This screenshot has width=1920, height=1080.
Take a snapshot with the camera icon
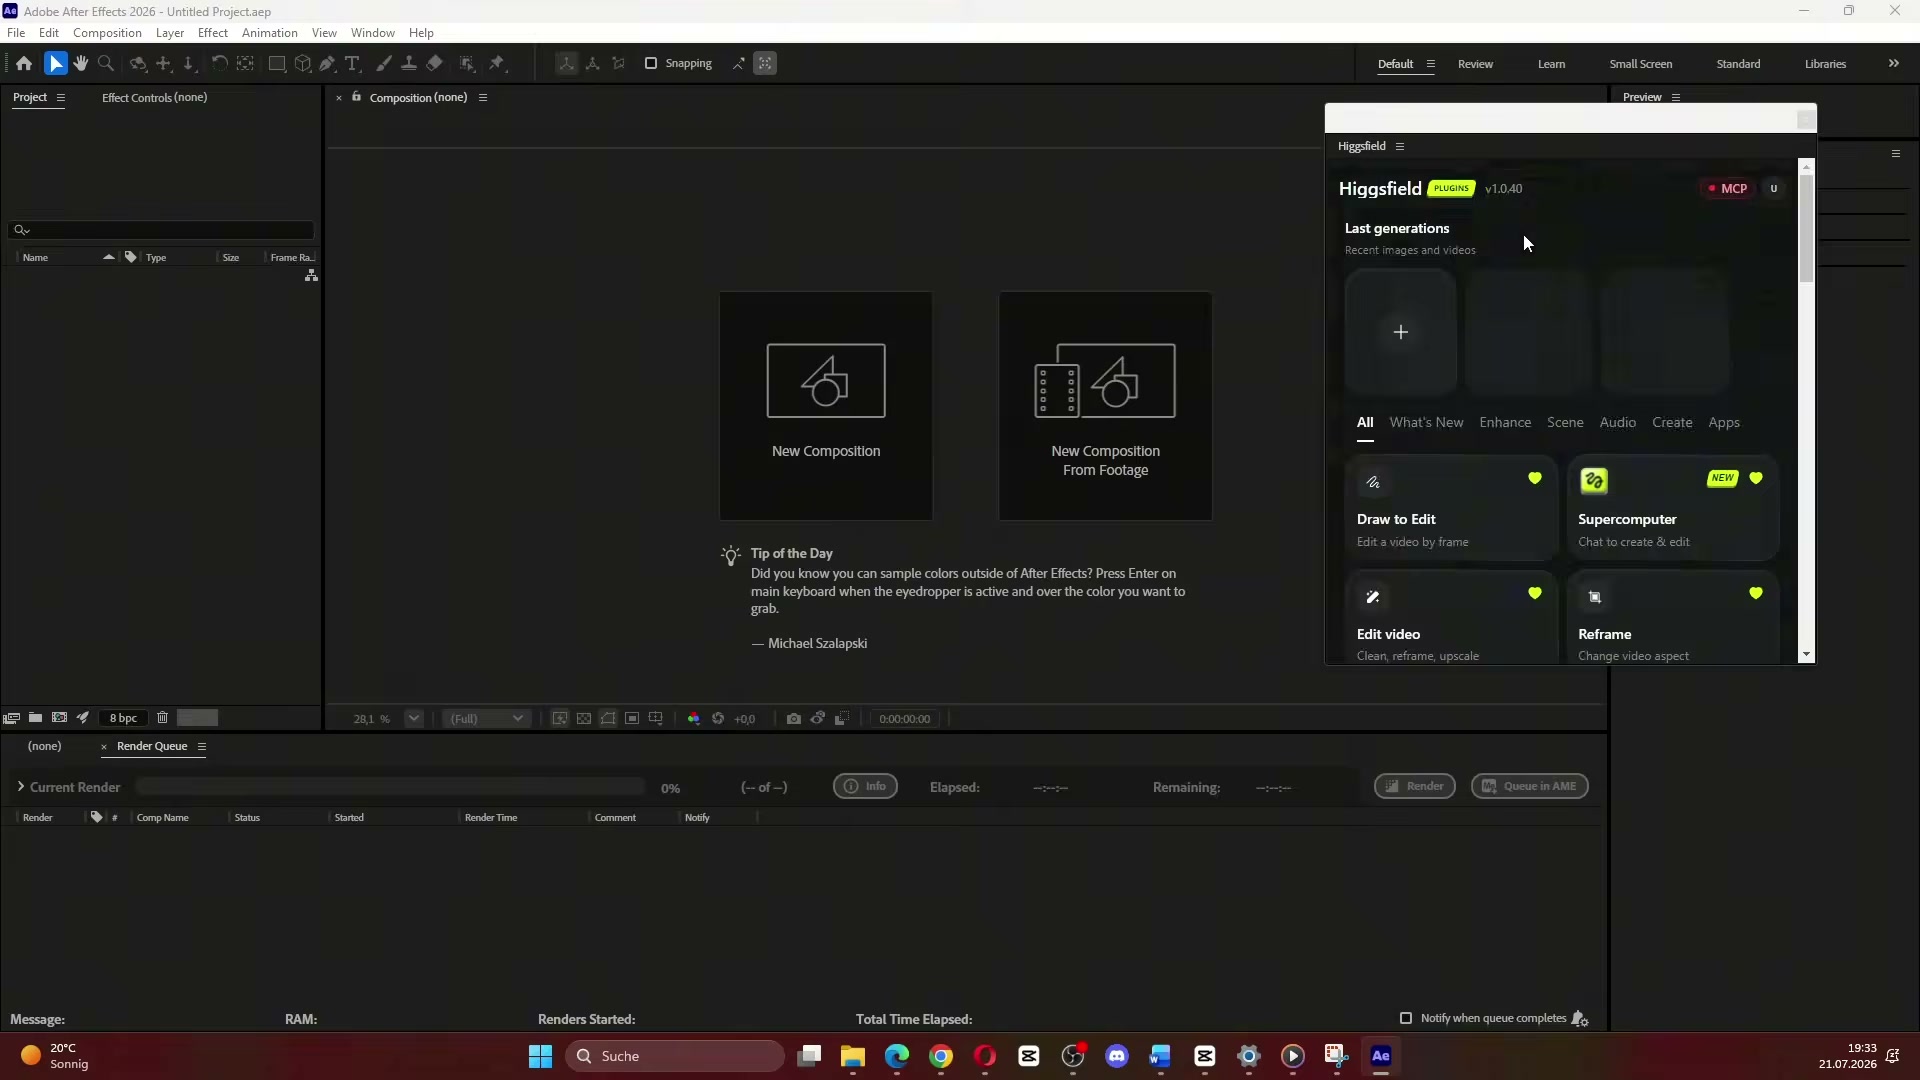[x=793, y=719]
